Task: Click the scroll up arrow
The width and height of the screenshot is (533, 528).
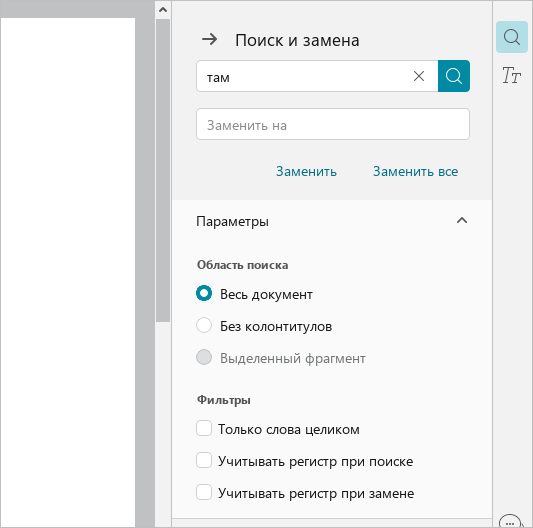Action: point(163,10)
